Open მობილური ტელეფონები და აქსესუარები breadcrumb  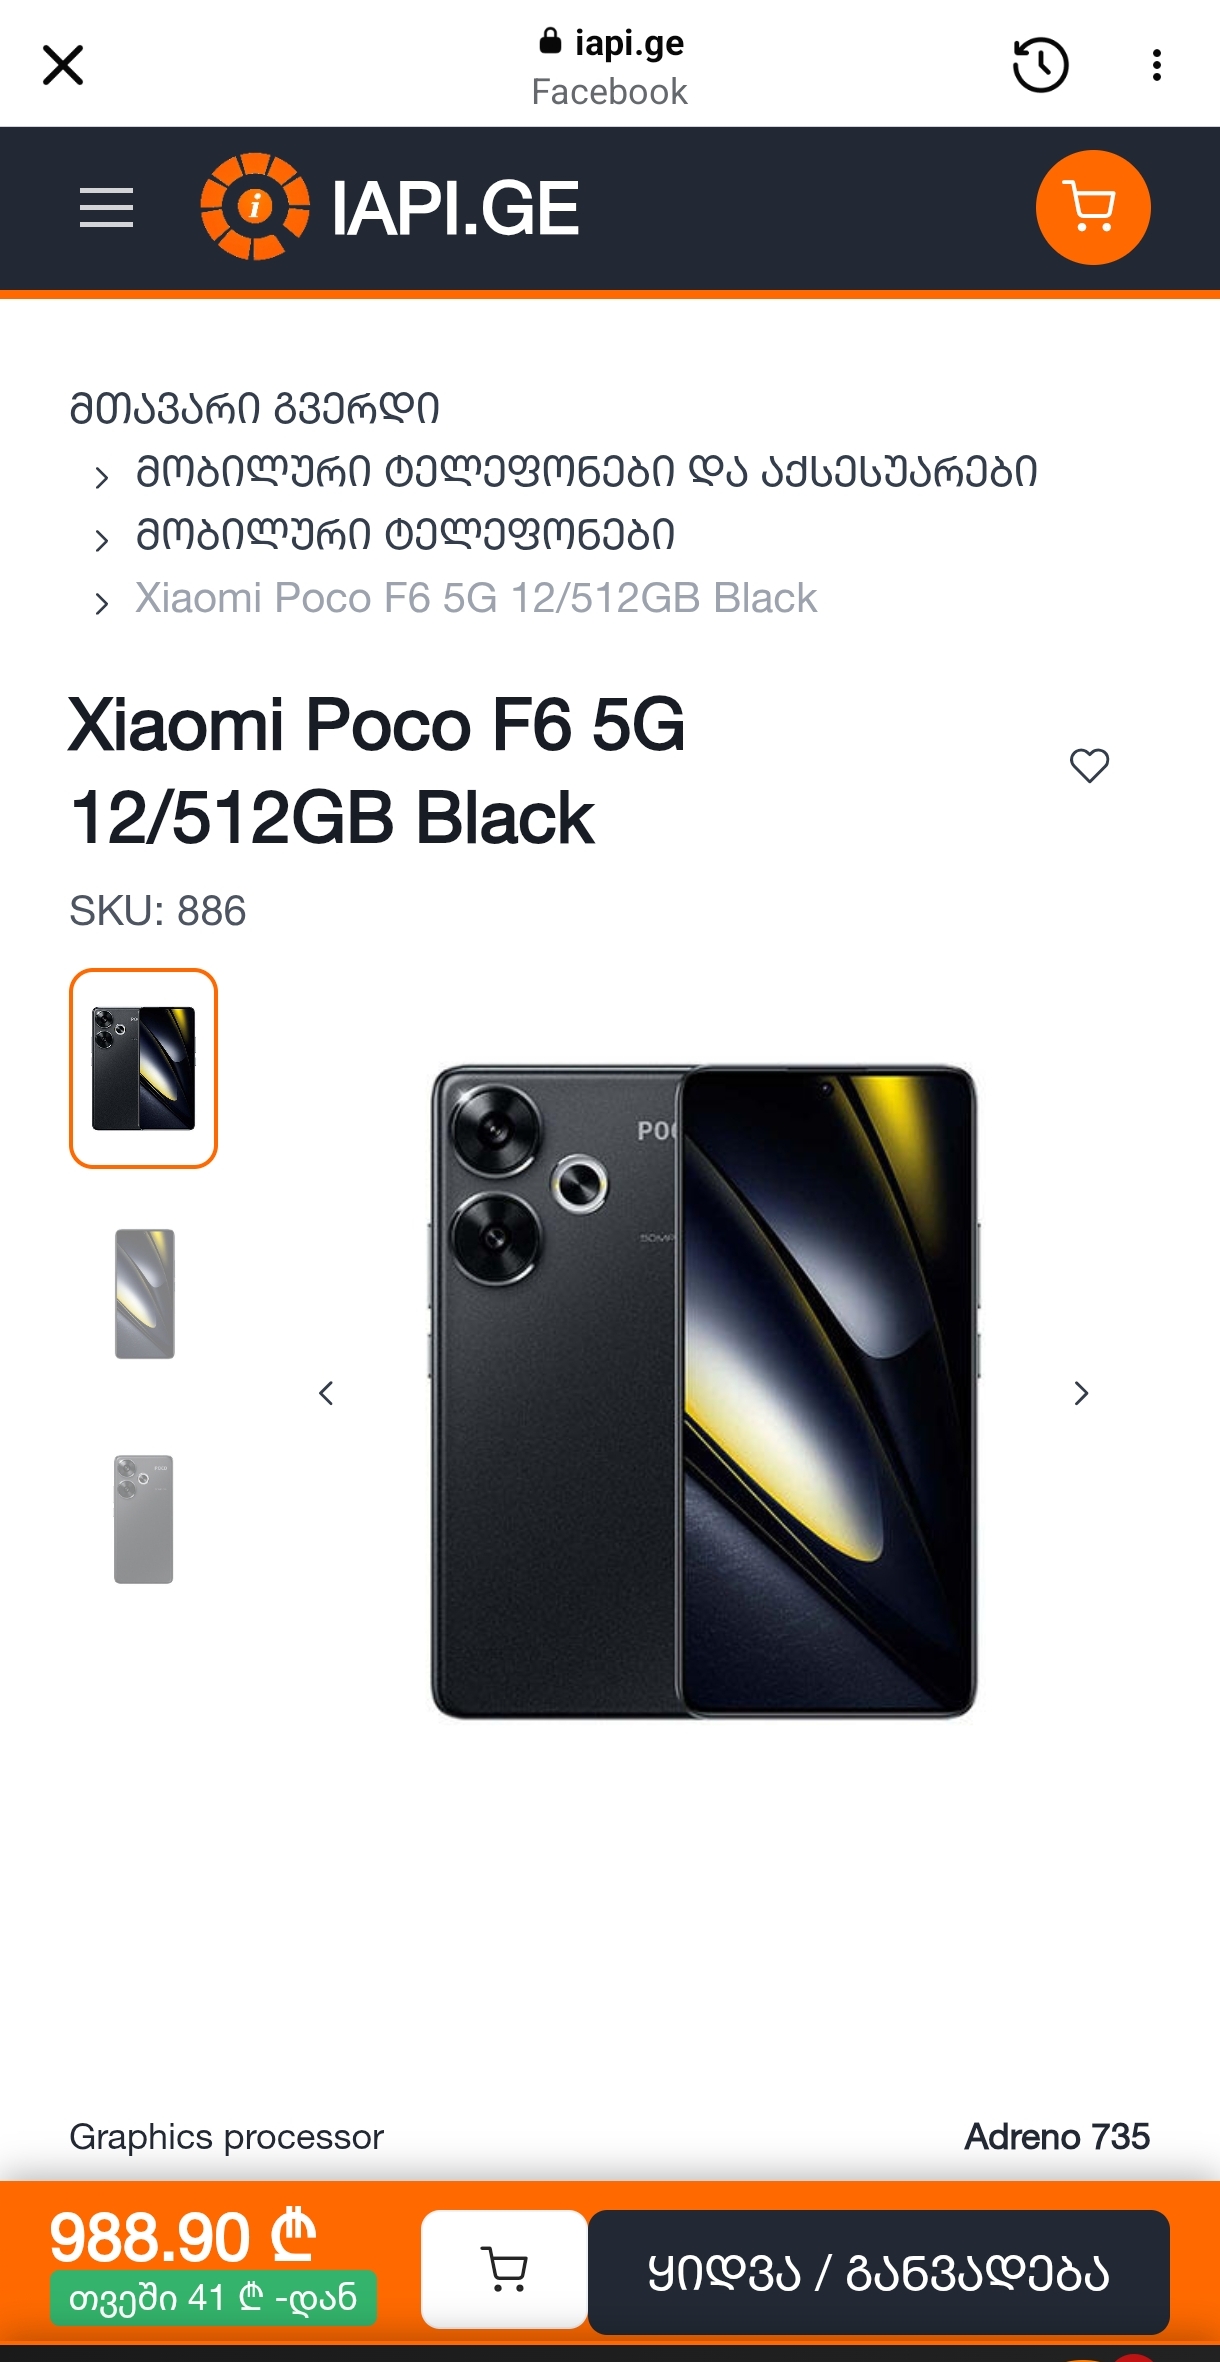[x=587, y=471]
